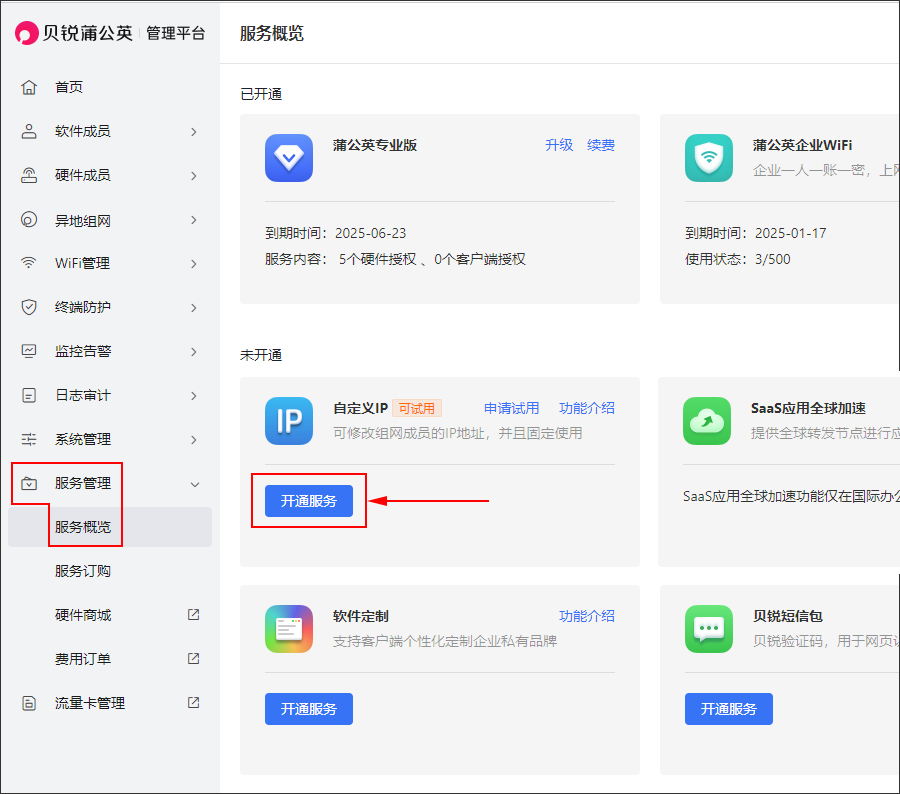Expand the WiFi管理 menu chevron

click(x=194, y=264)
